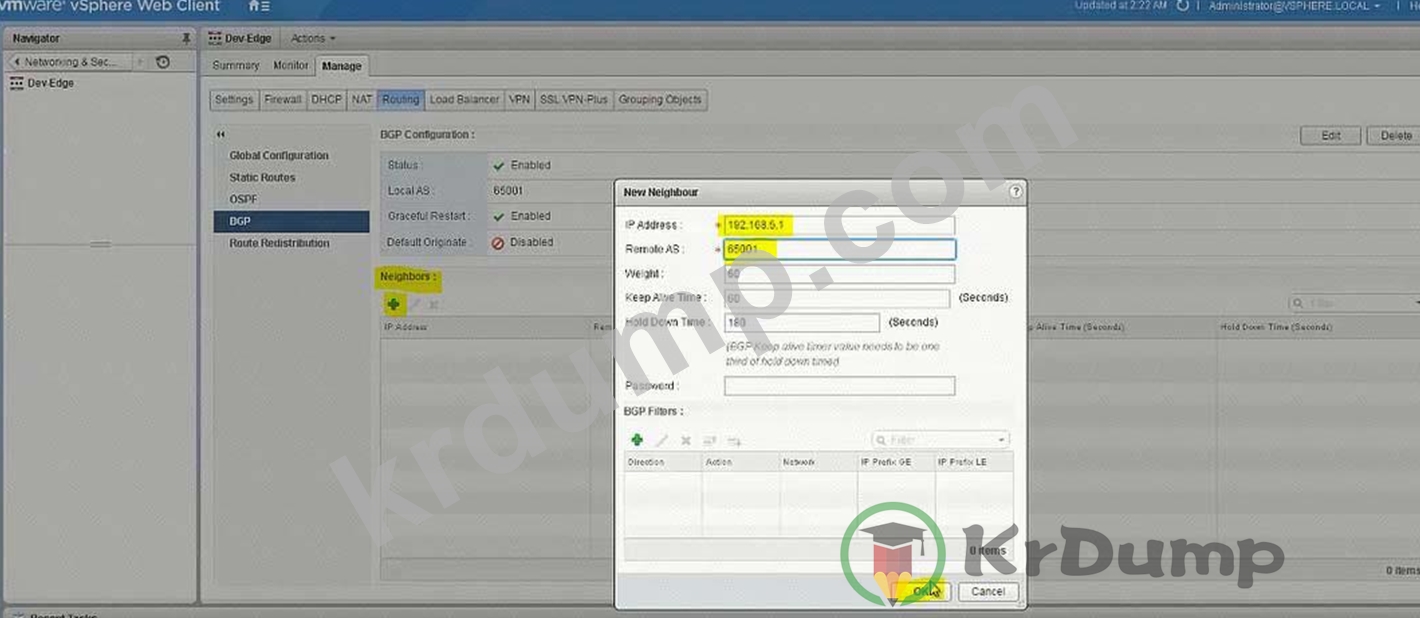
Task: Click Cancel in New Neighbour dialog
Action: click(x=988, y=592)
